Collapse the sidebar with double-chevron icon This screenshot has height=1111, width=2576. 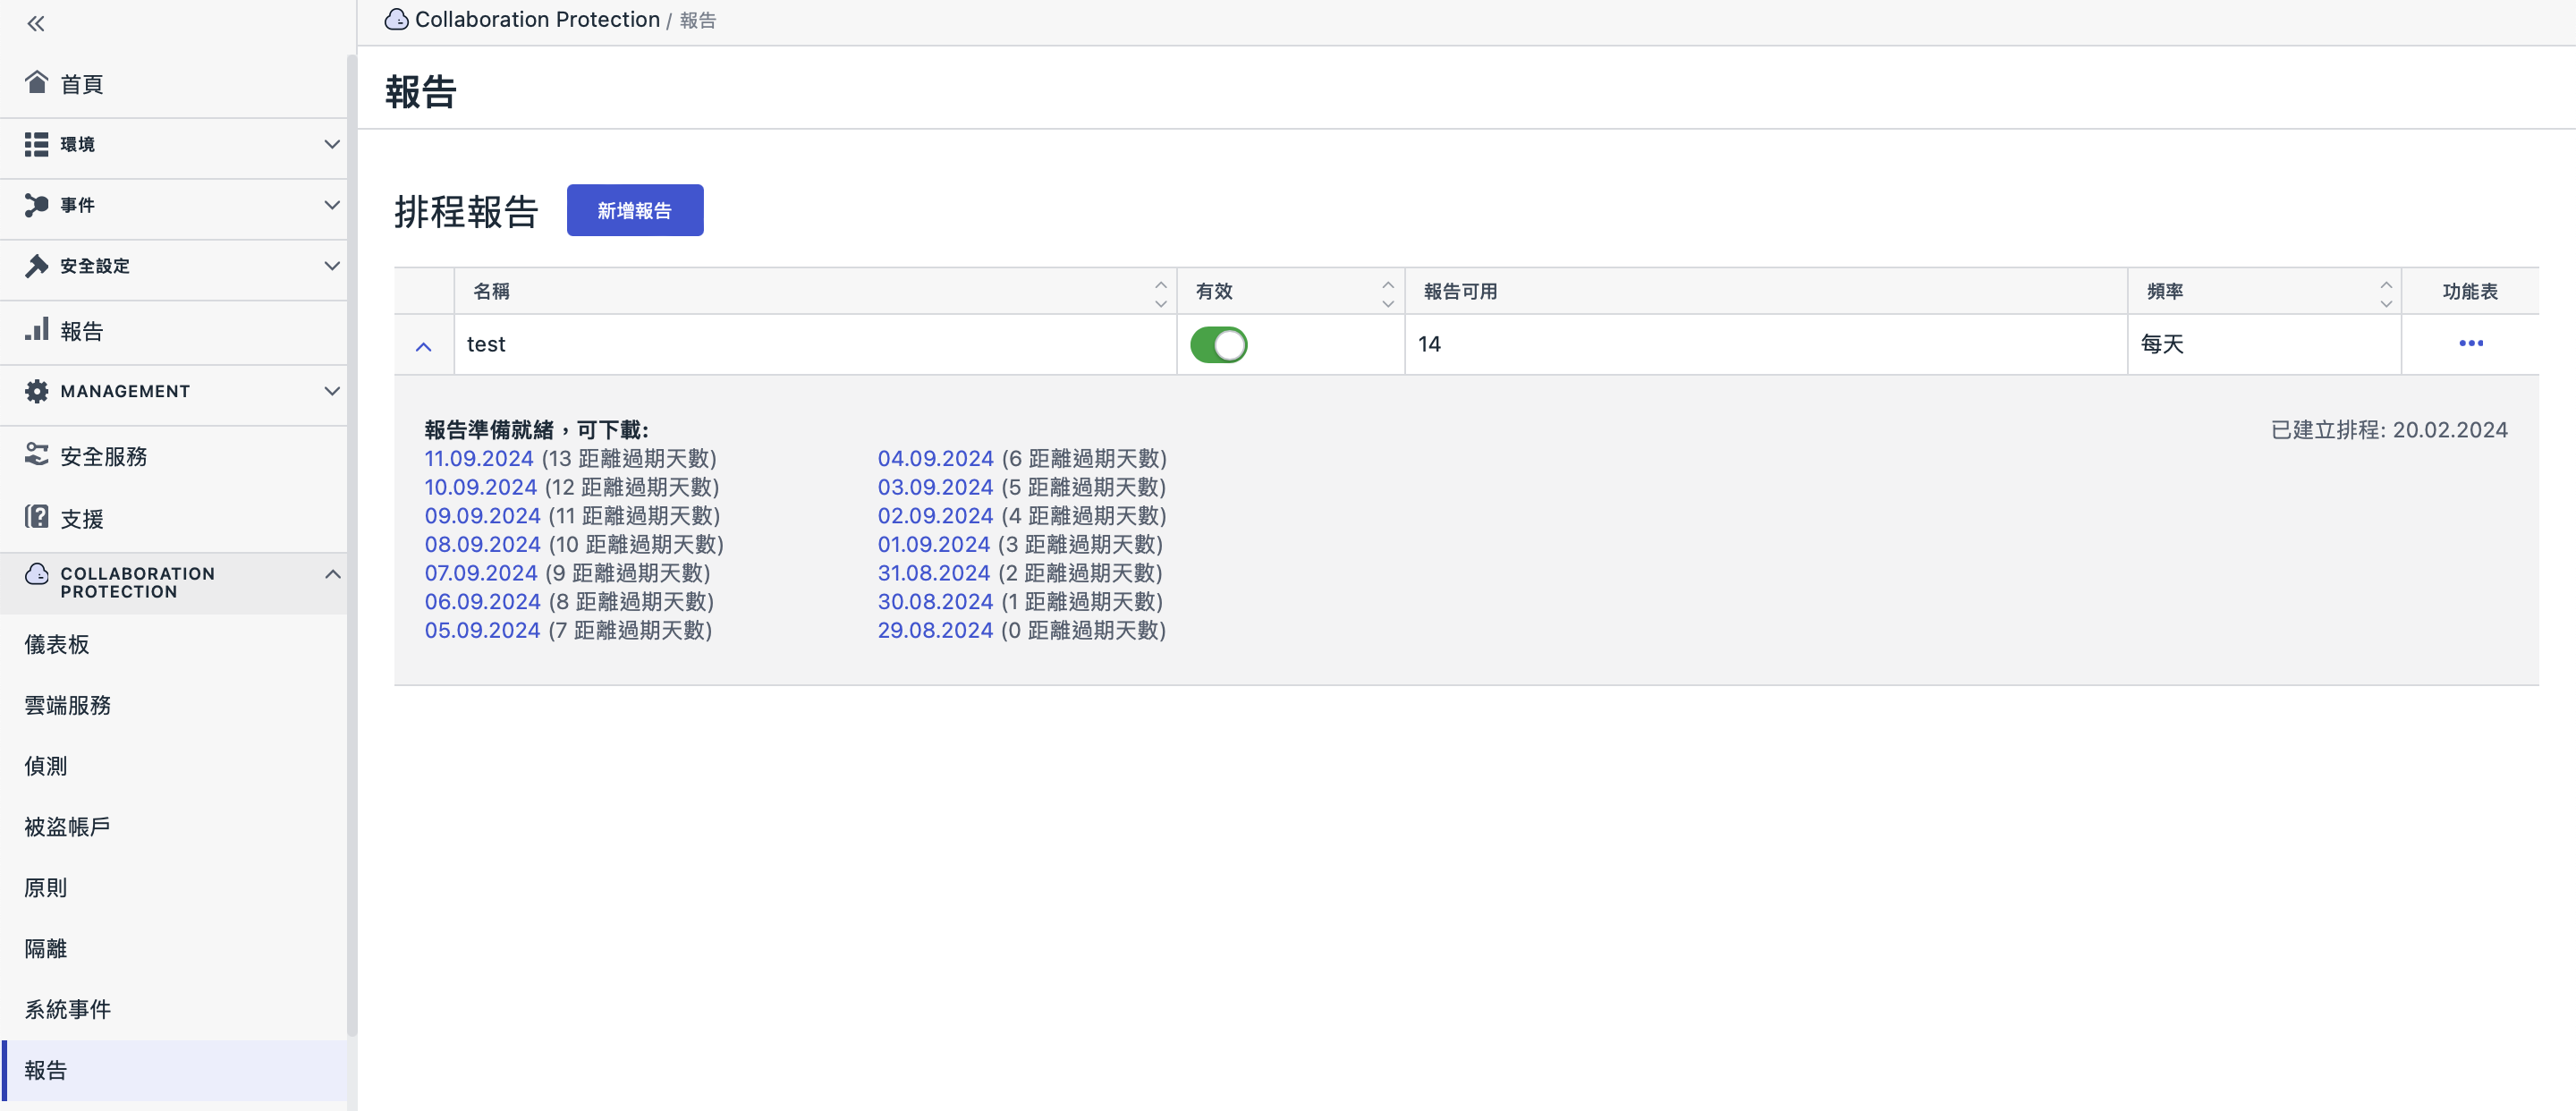[x=36, y=23]
